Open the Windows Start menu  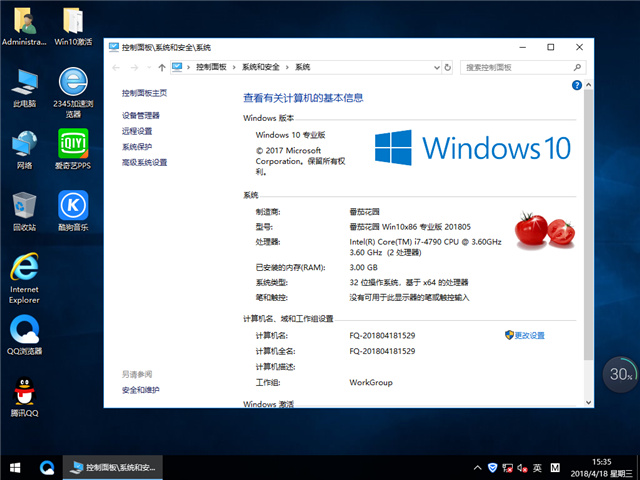(x=15, y=468)
